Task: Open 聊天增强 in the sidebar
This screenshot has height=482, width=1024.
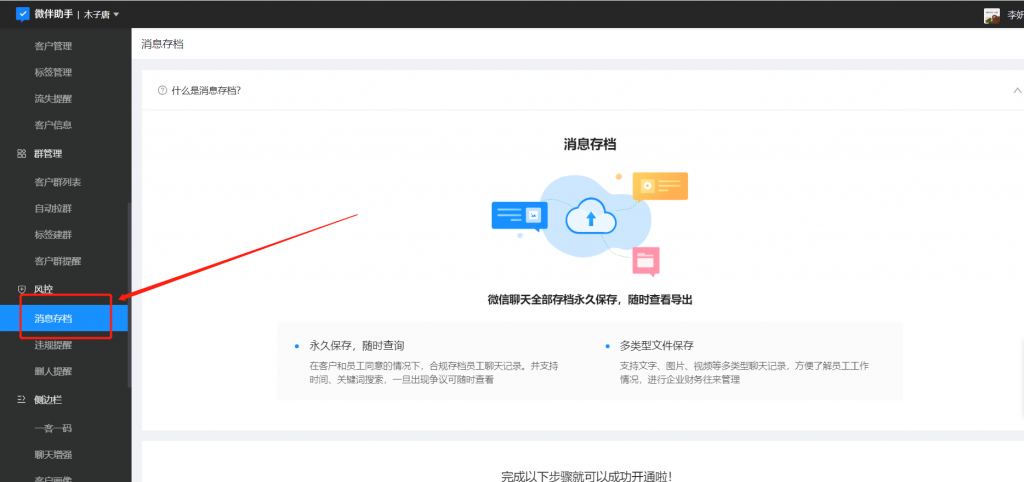Action: (53, 455)
